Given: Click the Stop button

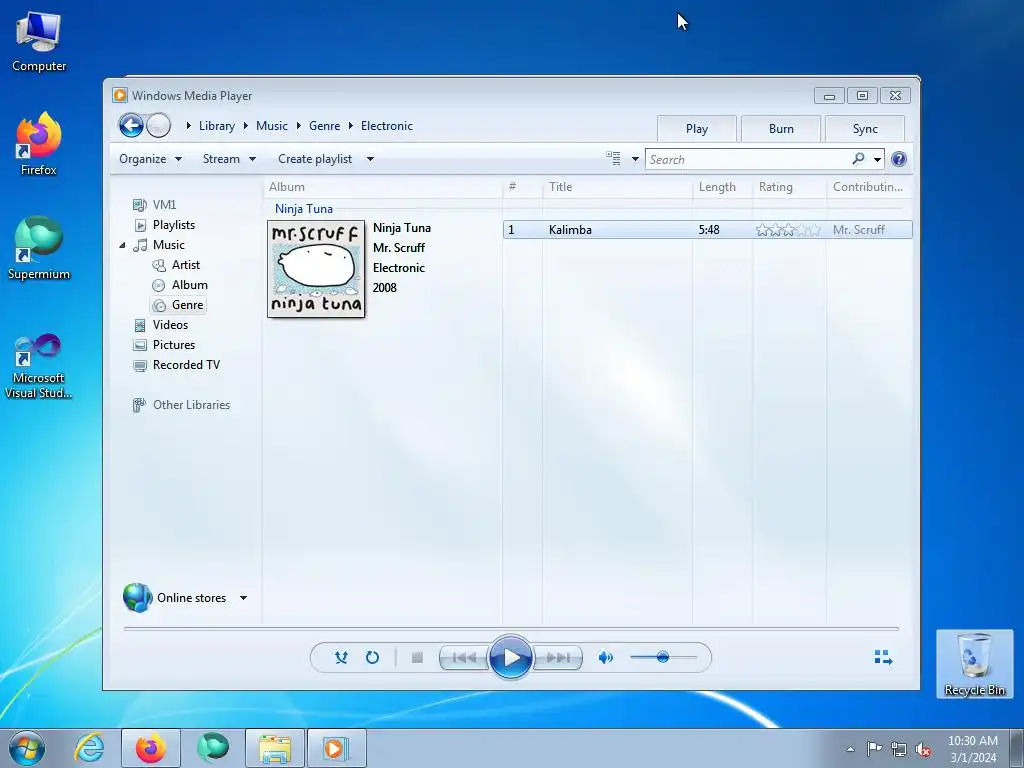Looking at the screenshot, I should coord(417,658).
